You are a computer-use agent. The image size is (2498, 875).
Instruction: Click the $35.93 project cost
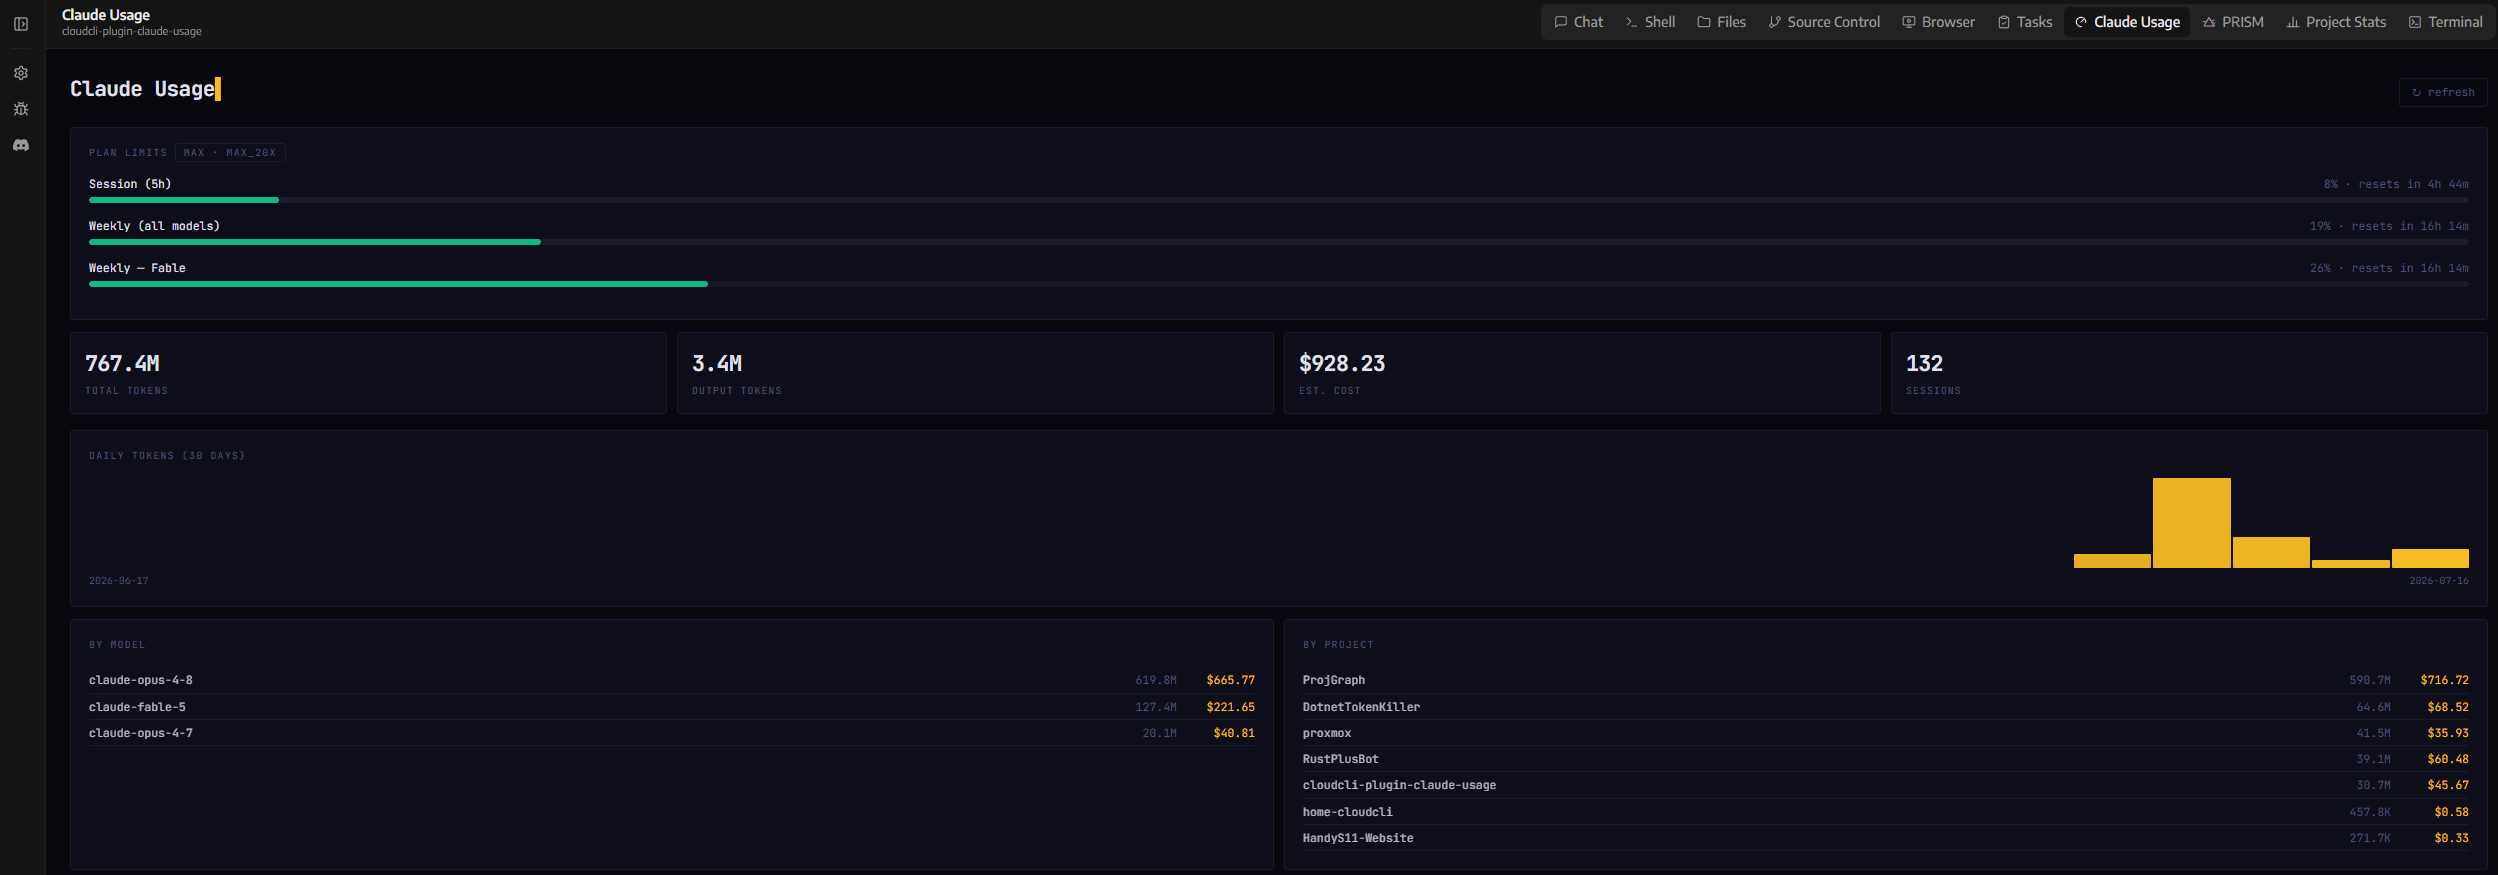click(x=2448, y=733)
